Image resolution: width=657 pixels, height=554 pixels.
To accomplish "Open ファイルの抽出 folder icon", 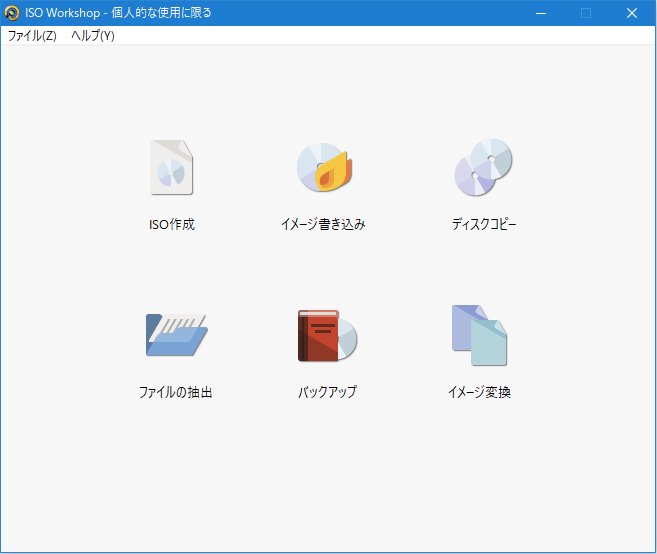I will [176, 335].
